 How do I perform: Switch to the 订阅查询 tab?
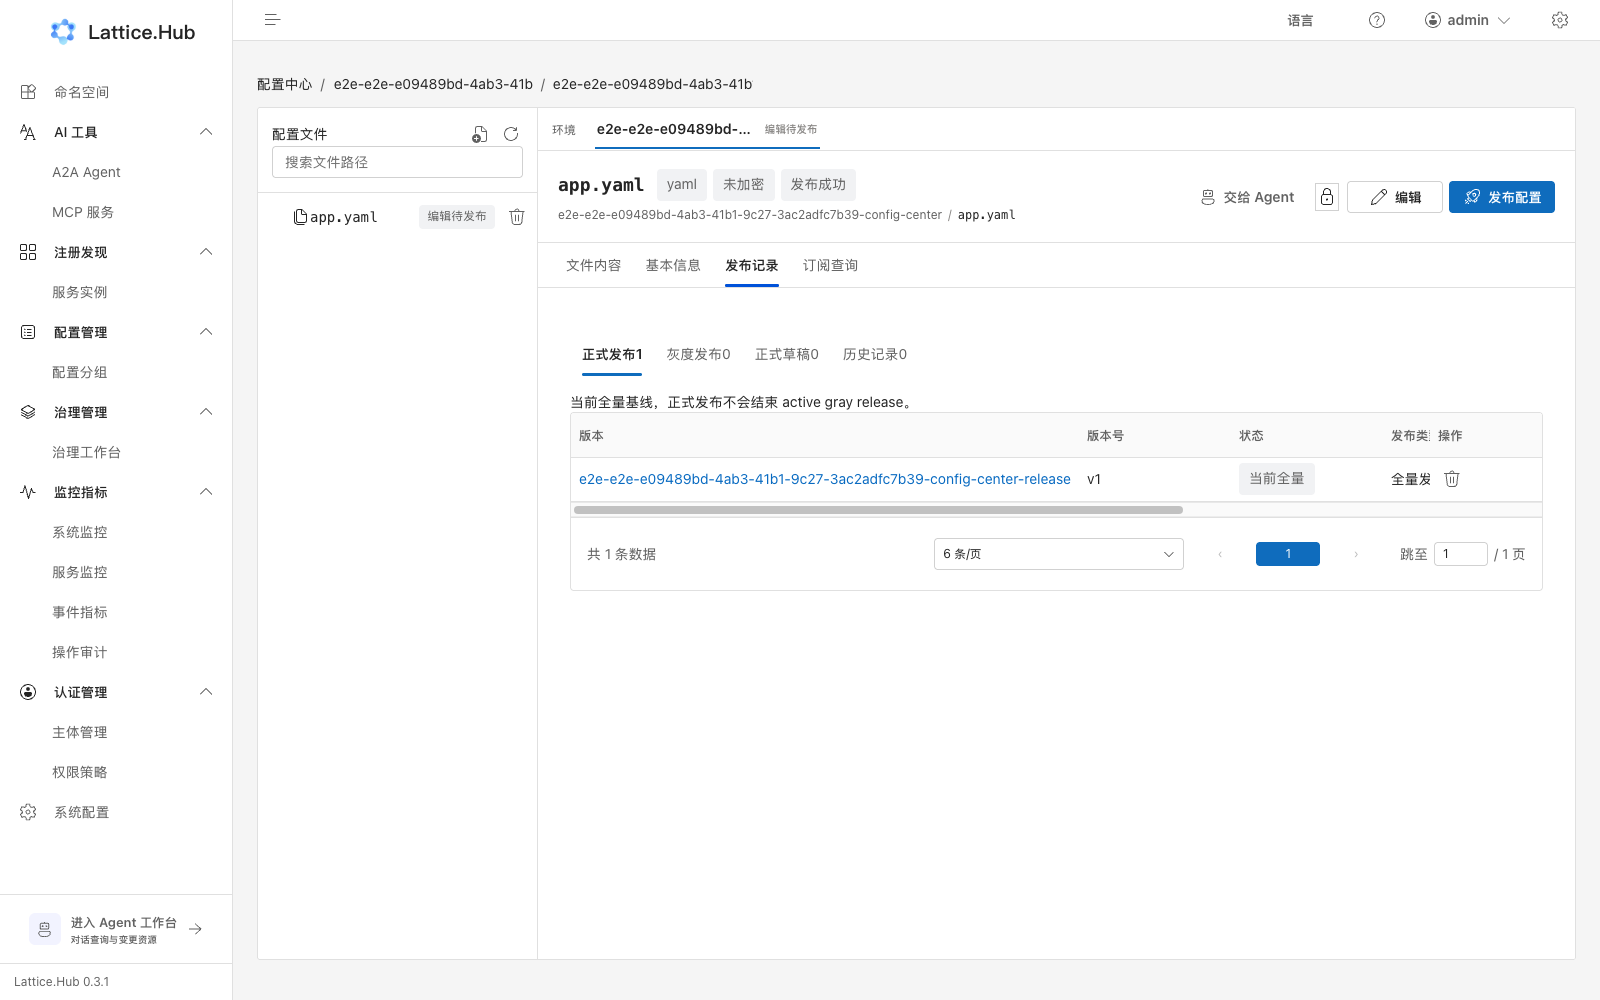coord(831,265)
